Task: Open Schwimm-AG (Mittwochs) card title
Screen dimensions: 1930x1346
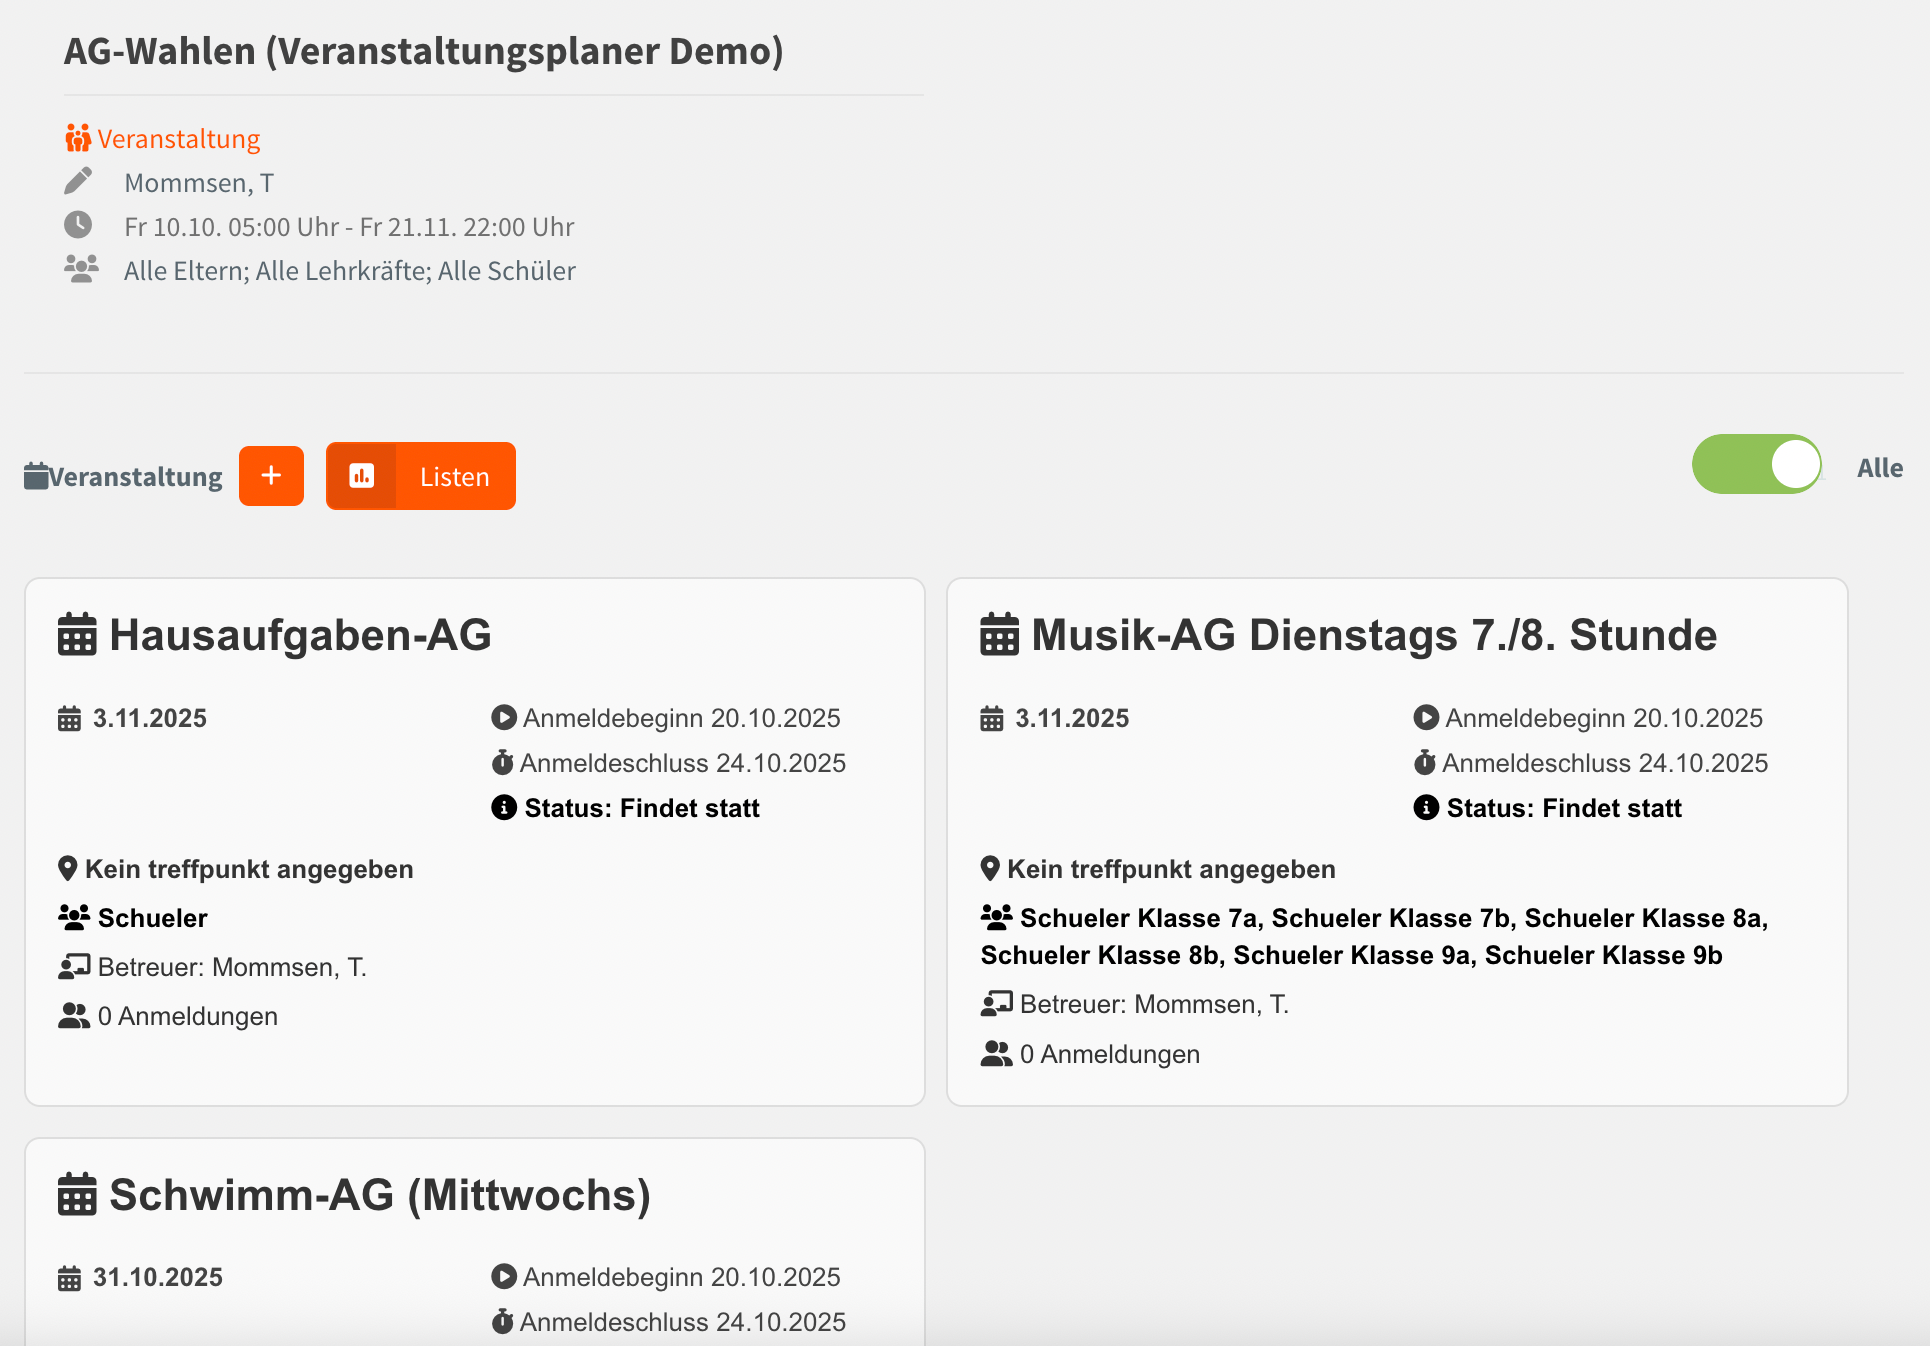Action: pyautogui.click(x=379, y=1195)
